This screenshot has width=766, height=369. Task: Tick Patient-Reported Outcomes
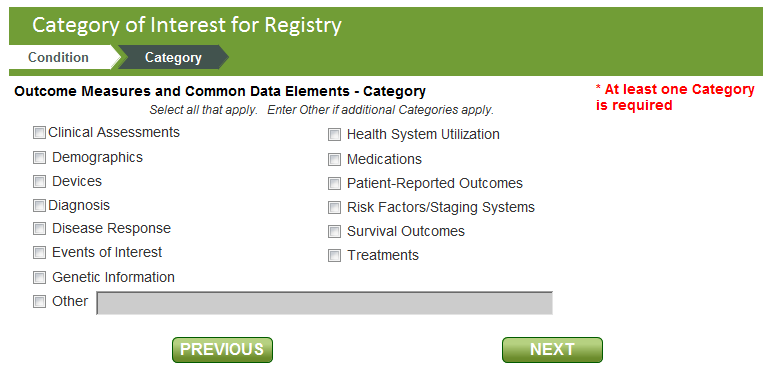[x=334, y=184]
